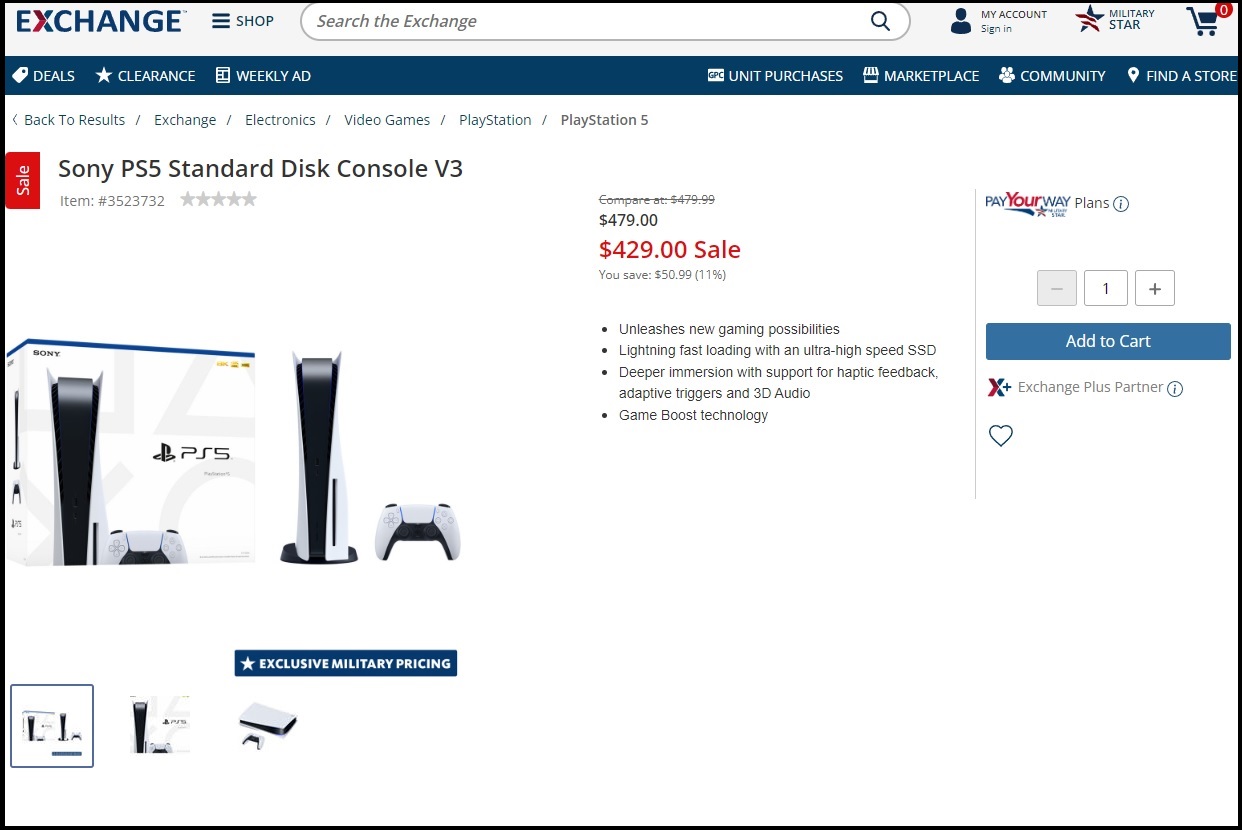Increase quantity with plus button
Viewport: 1242px width, 830px height.
coord(1155,289)
